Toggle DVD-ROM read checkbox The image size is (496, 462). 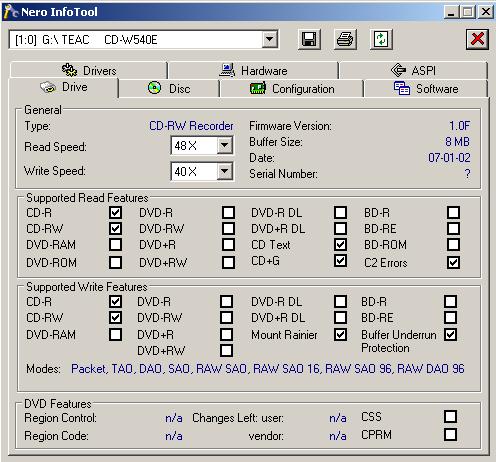click(115, 262)
